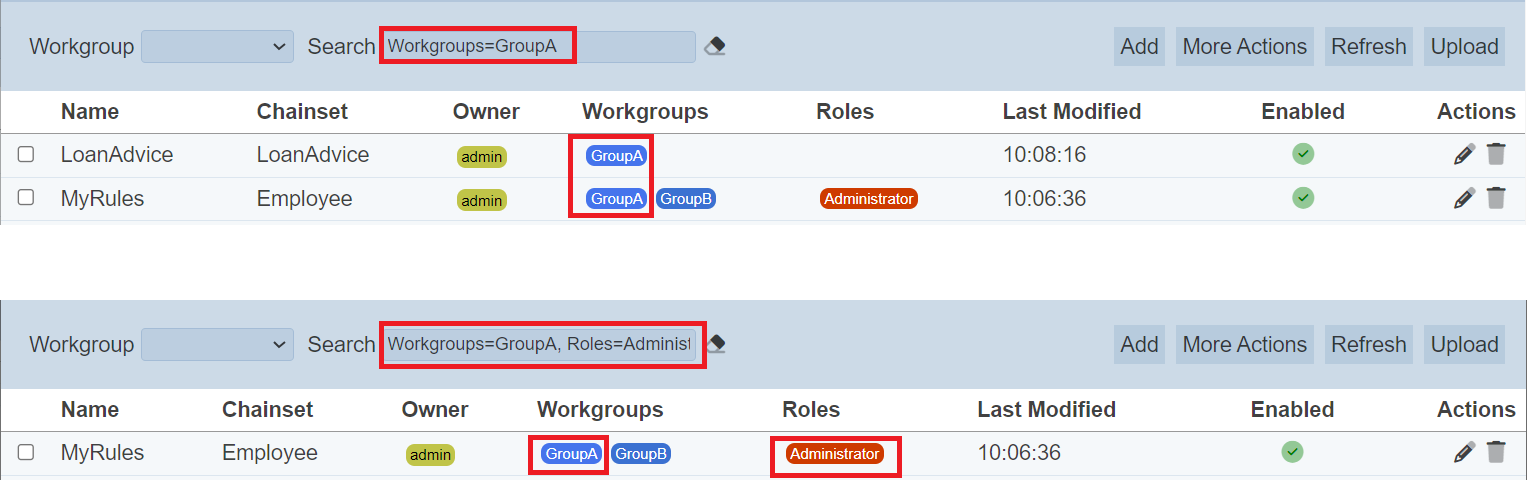Delete MyRules in the lower table

[x=1496, y=453]
